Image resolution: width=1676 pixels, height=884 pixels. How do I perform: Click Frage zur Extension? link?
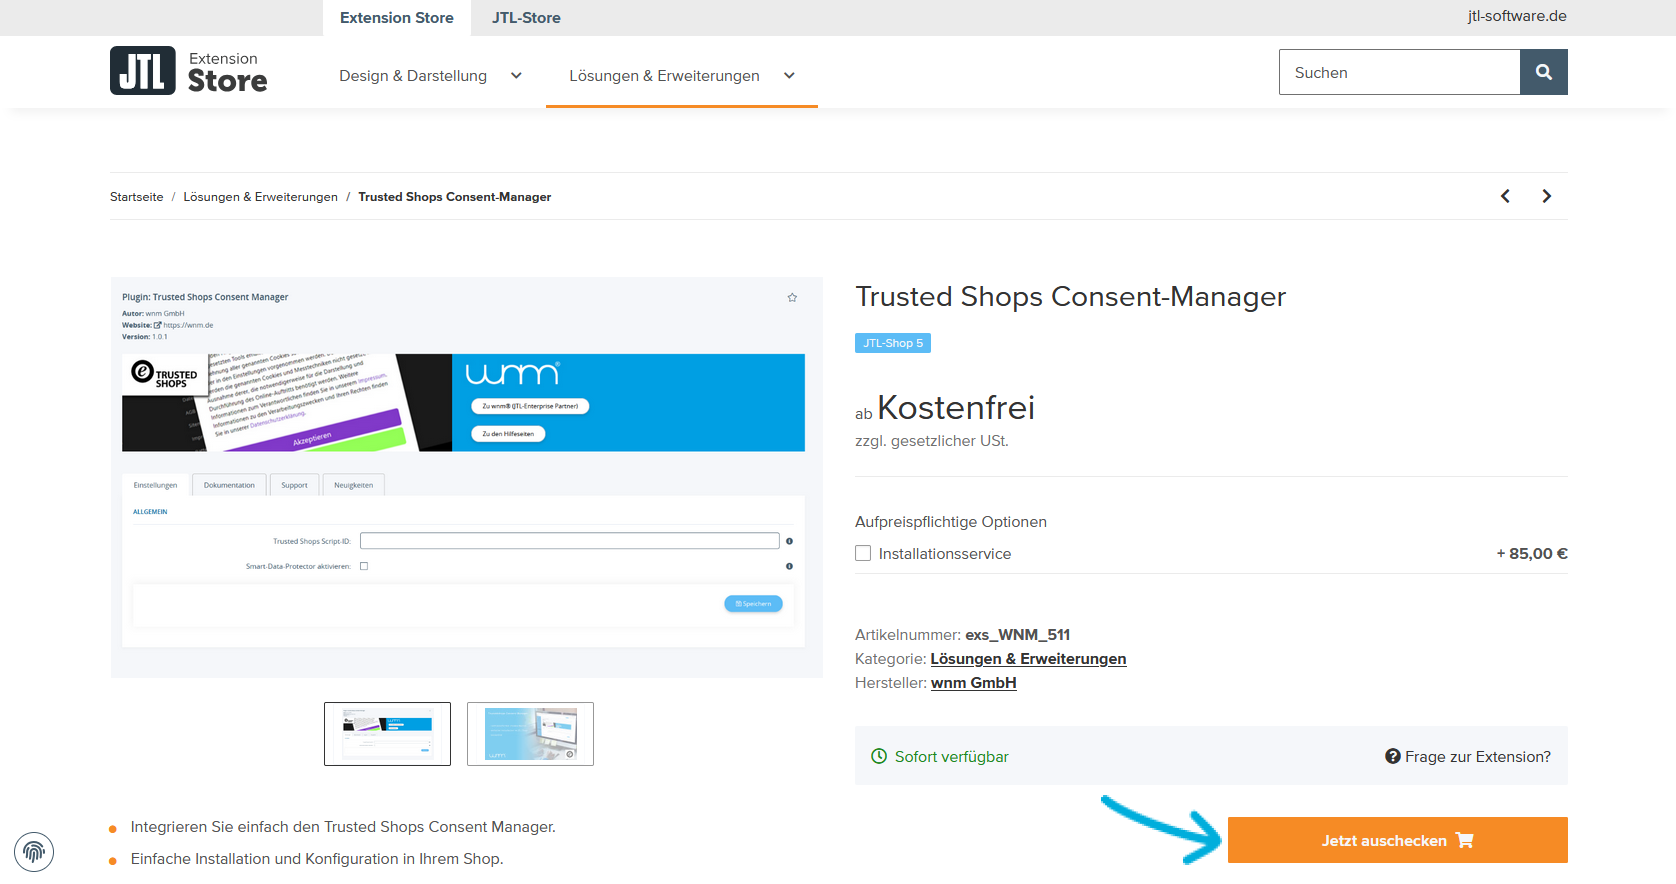click(1468, 757)
